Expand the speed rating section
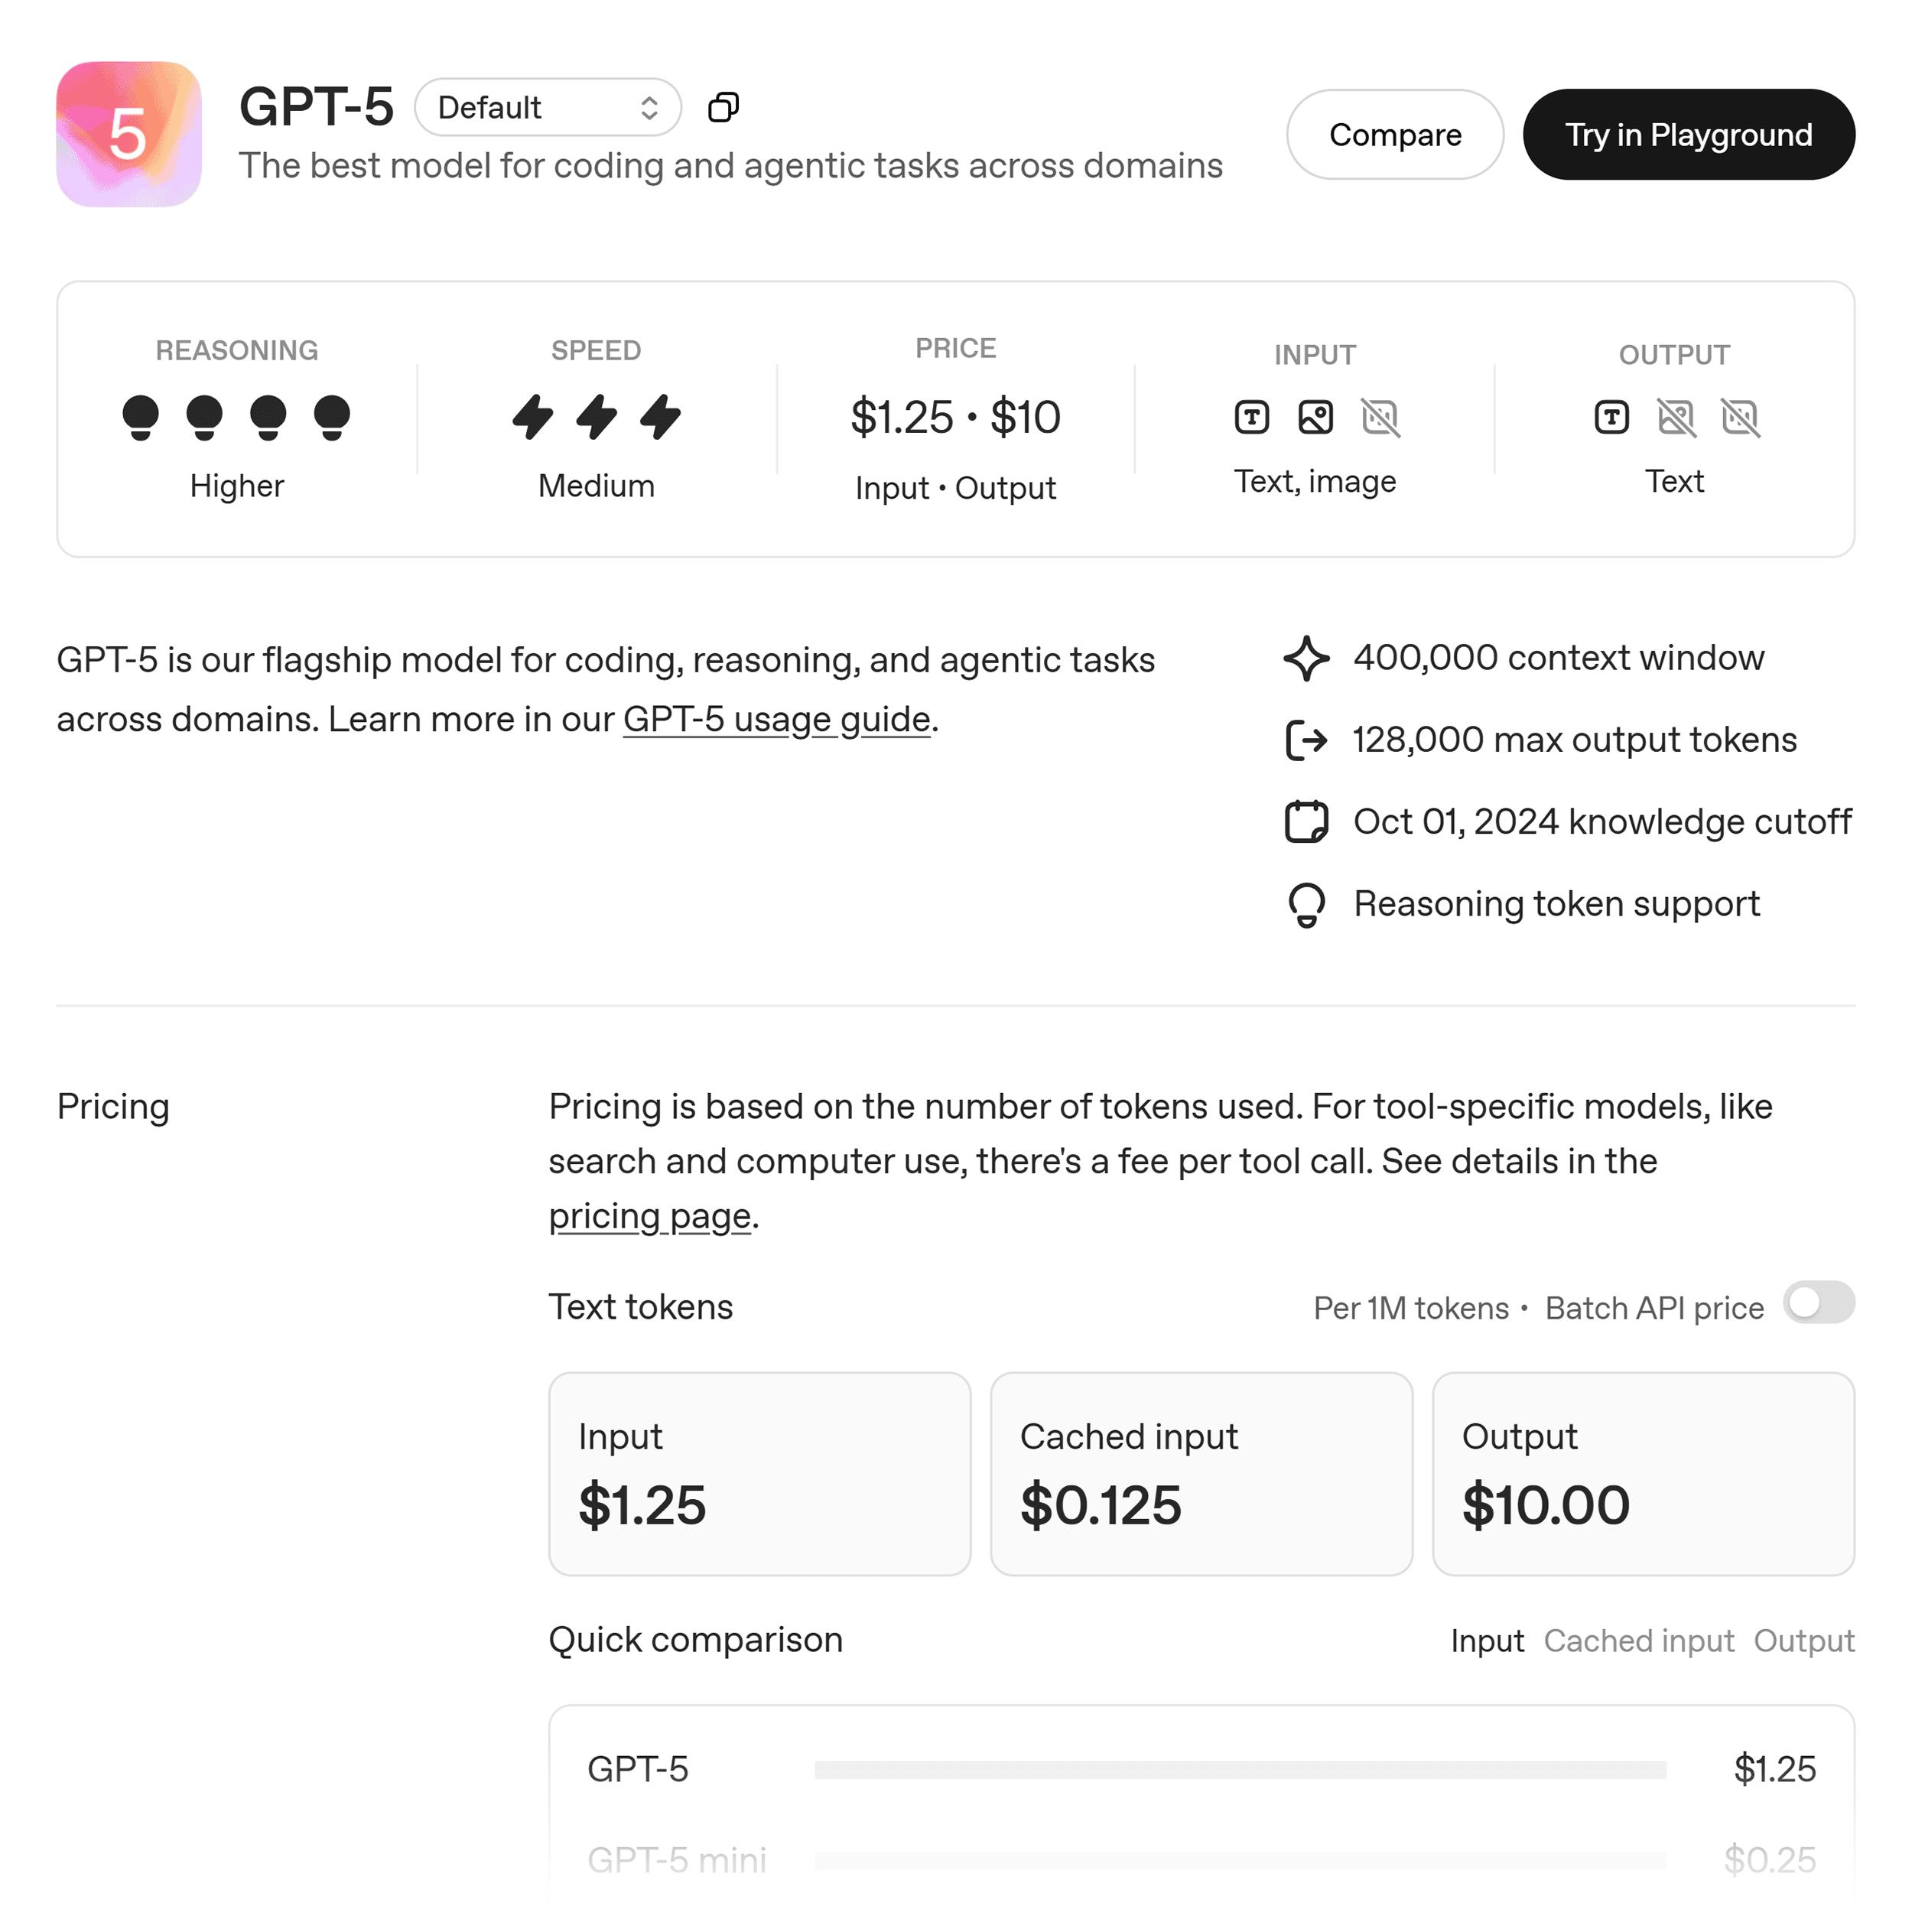 pyautogui.click(x=595, y=420)
